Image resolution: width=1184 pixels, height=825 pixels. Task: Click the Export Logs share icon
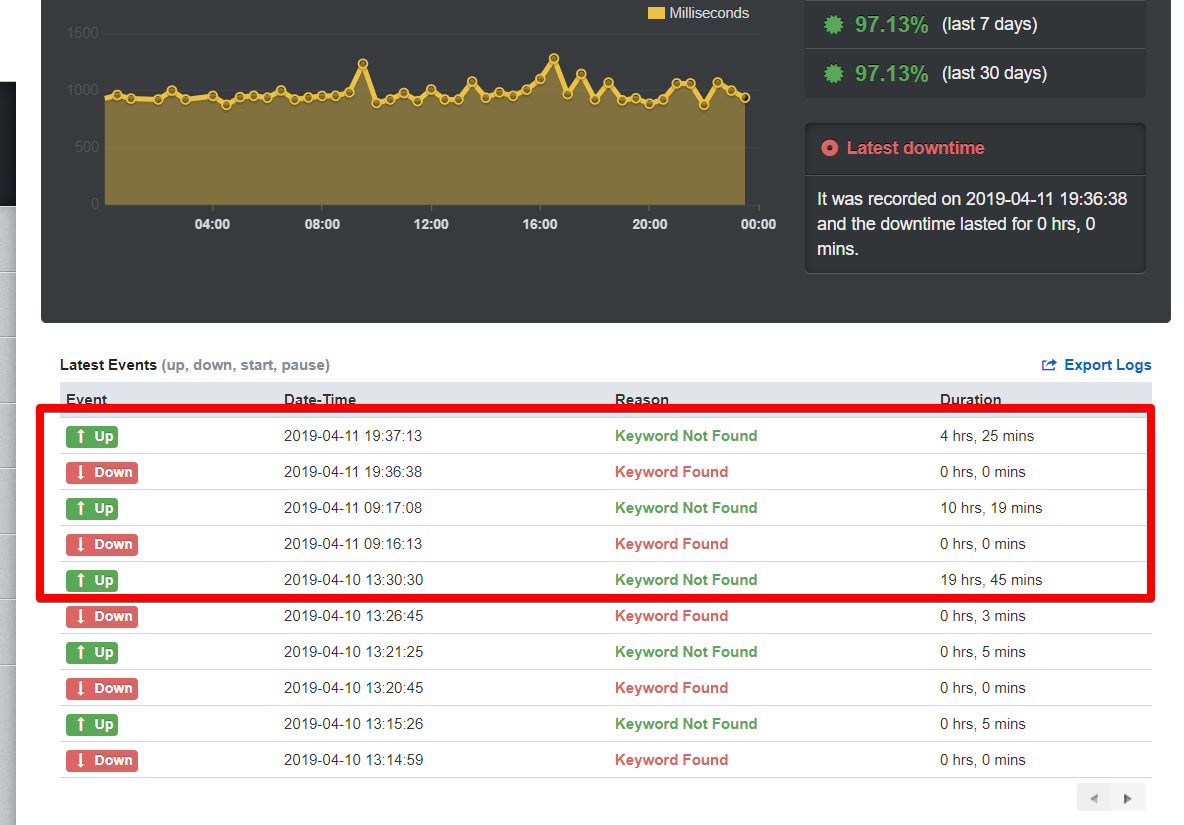(x=1049, y=365)
